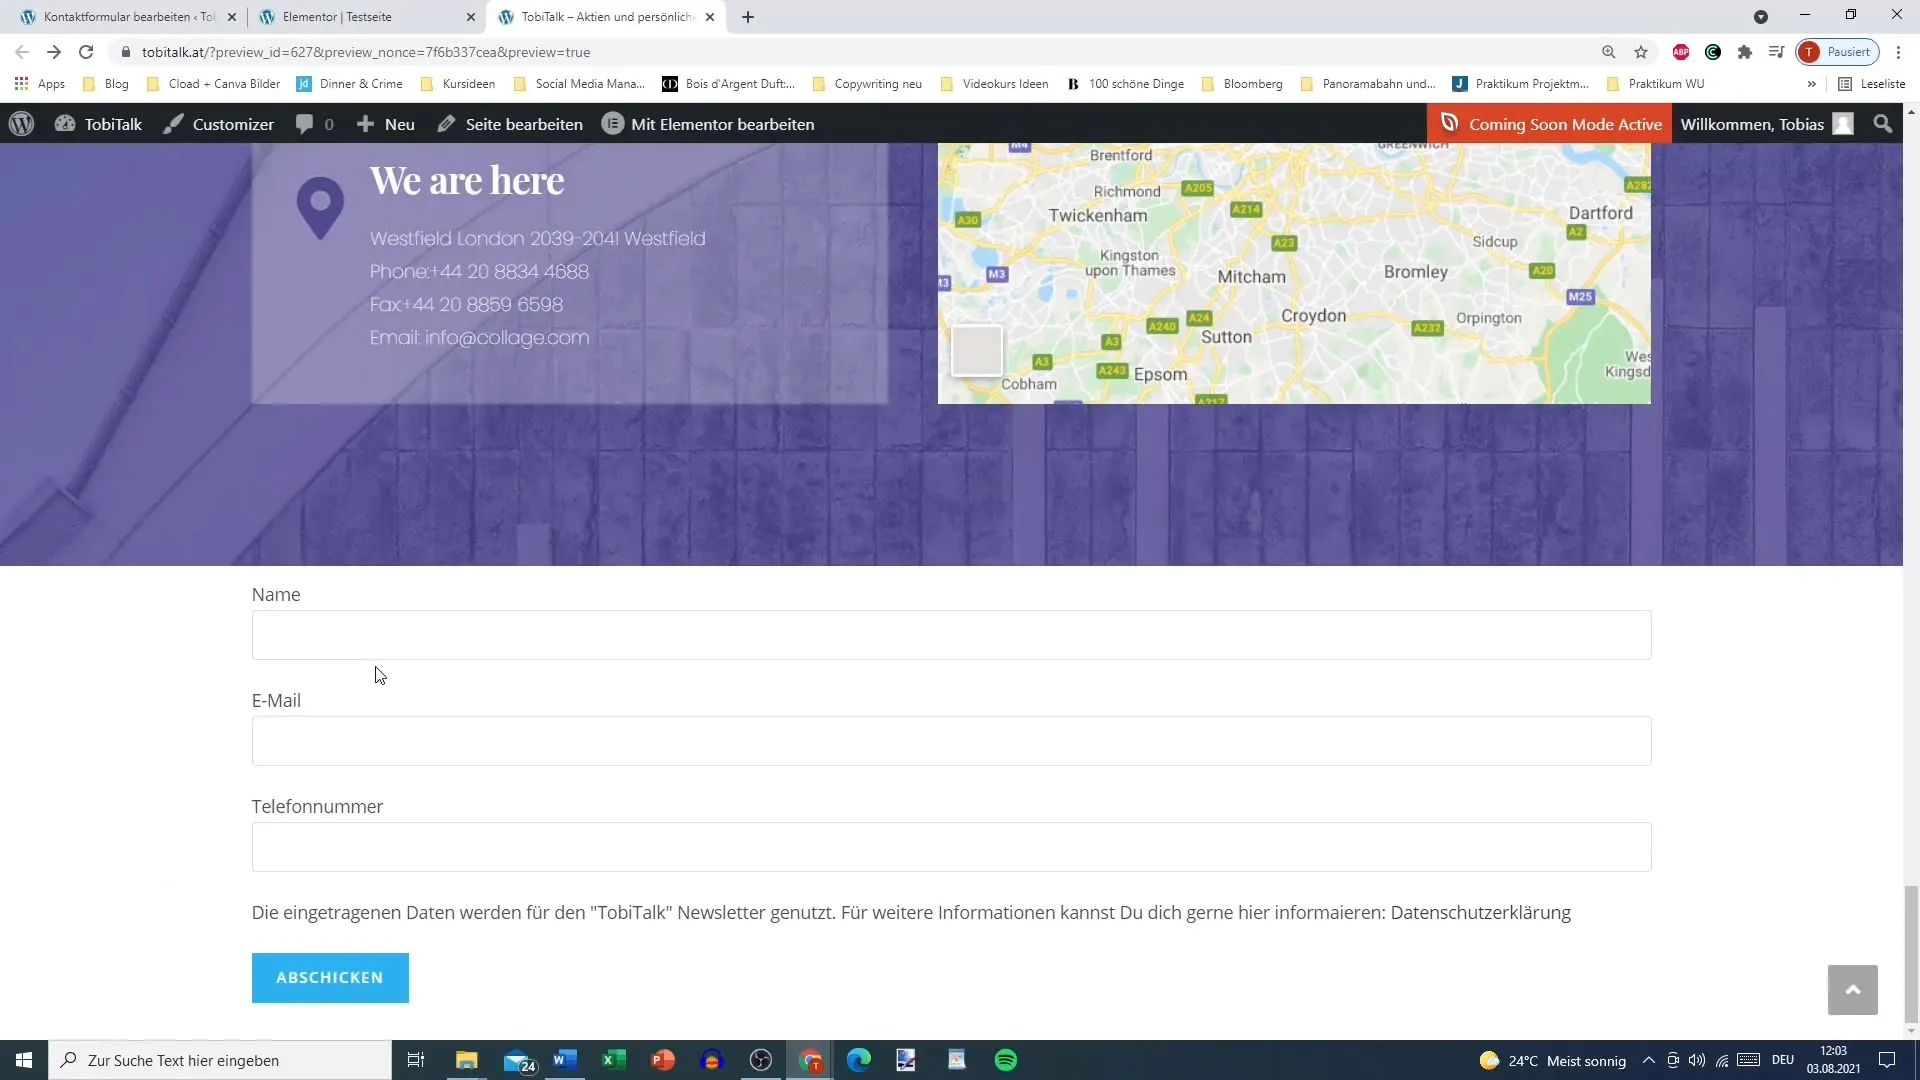Open the Neu (new content) menu
1920x1080 pixels.
(386, 124)
